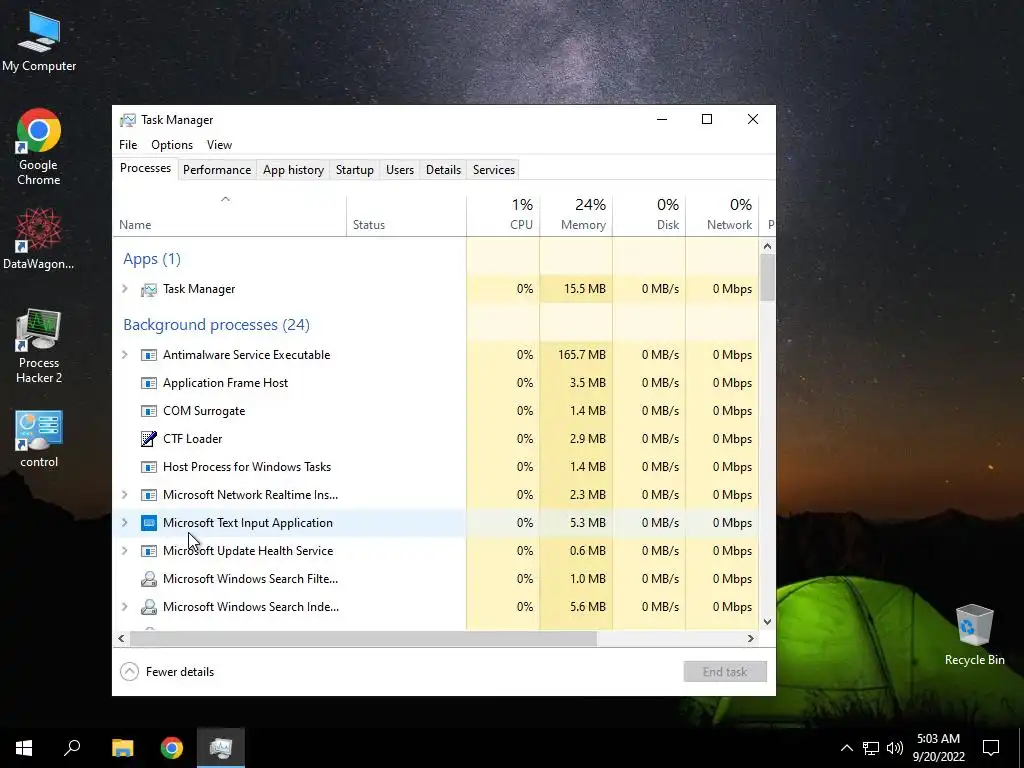Sort processes by Name column header
The height and width of the screenshot is (768, 1024).
[x=229, y=216]
